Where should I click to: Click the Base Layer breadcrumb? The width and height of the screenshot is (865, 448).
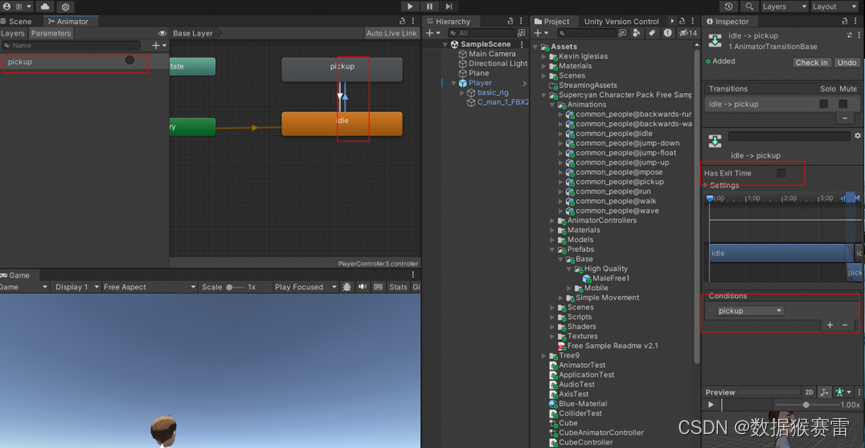(x=193, y=33)
